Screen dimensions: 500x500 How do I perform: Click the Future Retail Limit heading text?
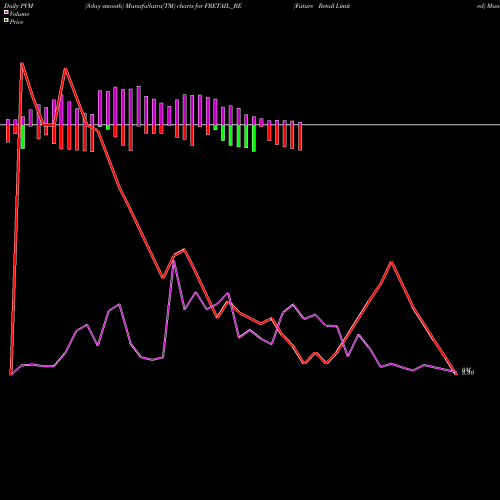322,6
